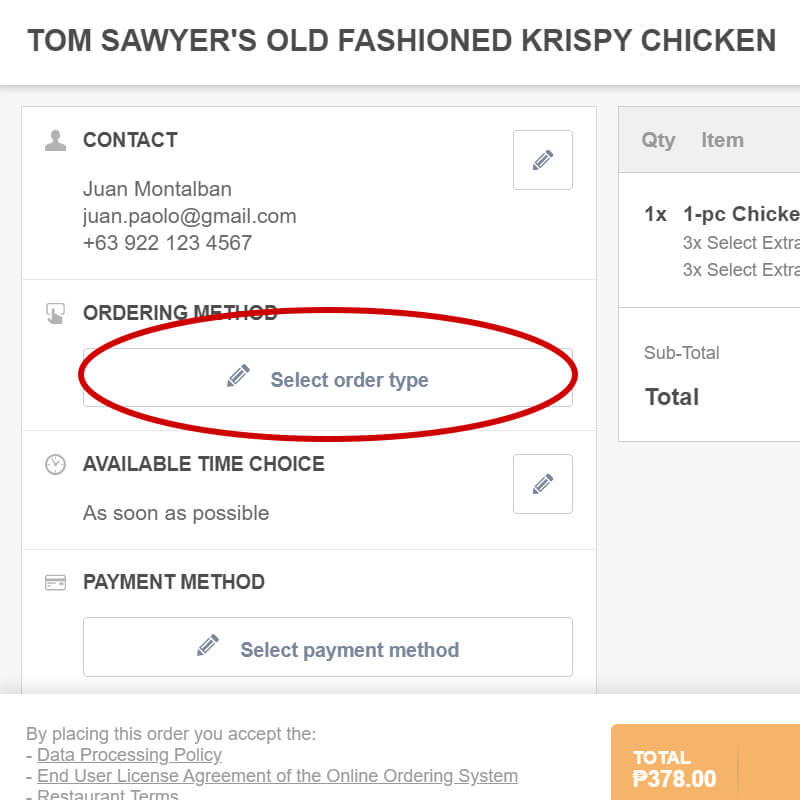Screen dimensions: 800x800
Task: Click the hand icon beside ORDERING METHOD
Action: point(56,314)
